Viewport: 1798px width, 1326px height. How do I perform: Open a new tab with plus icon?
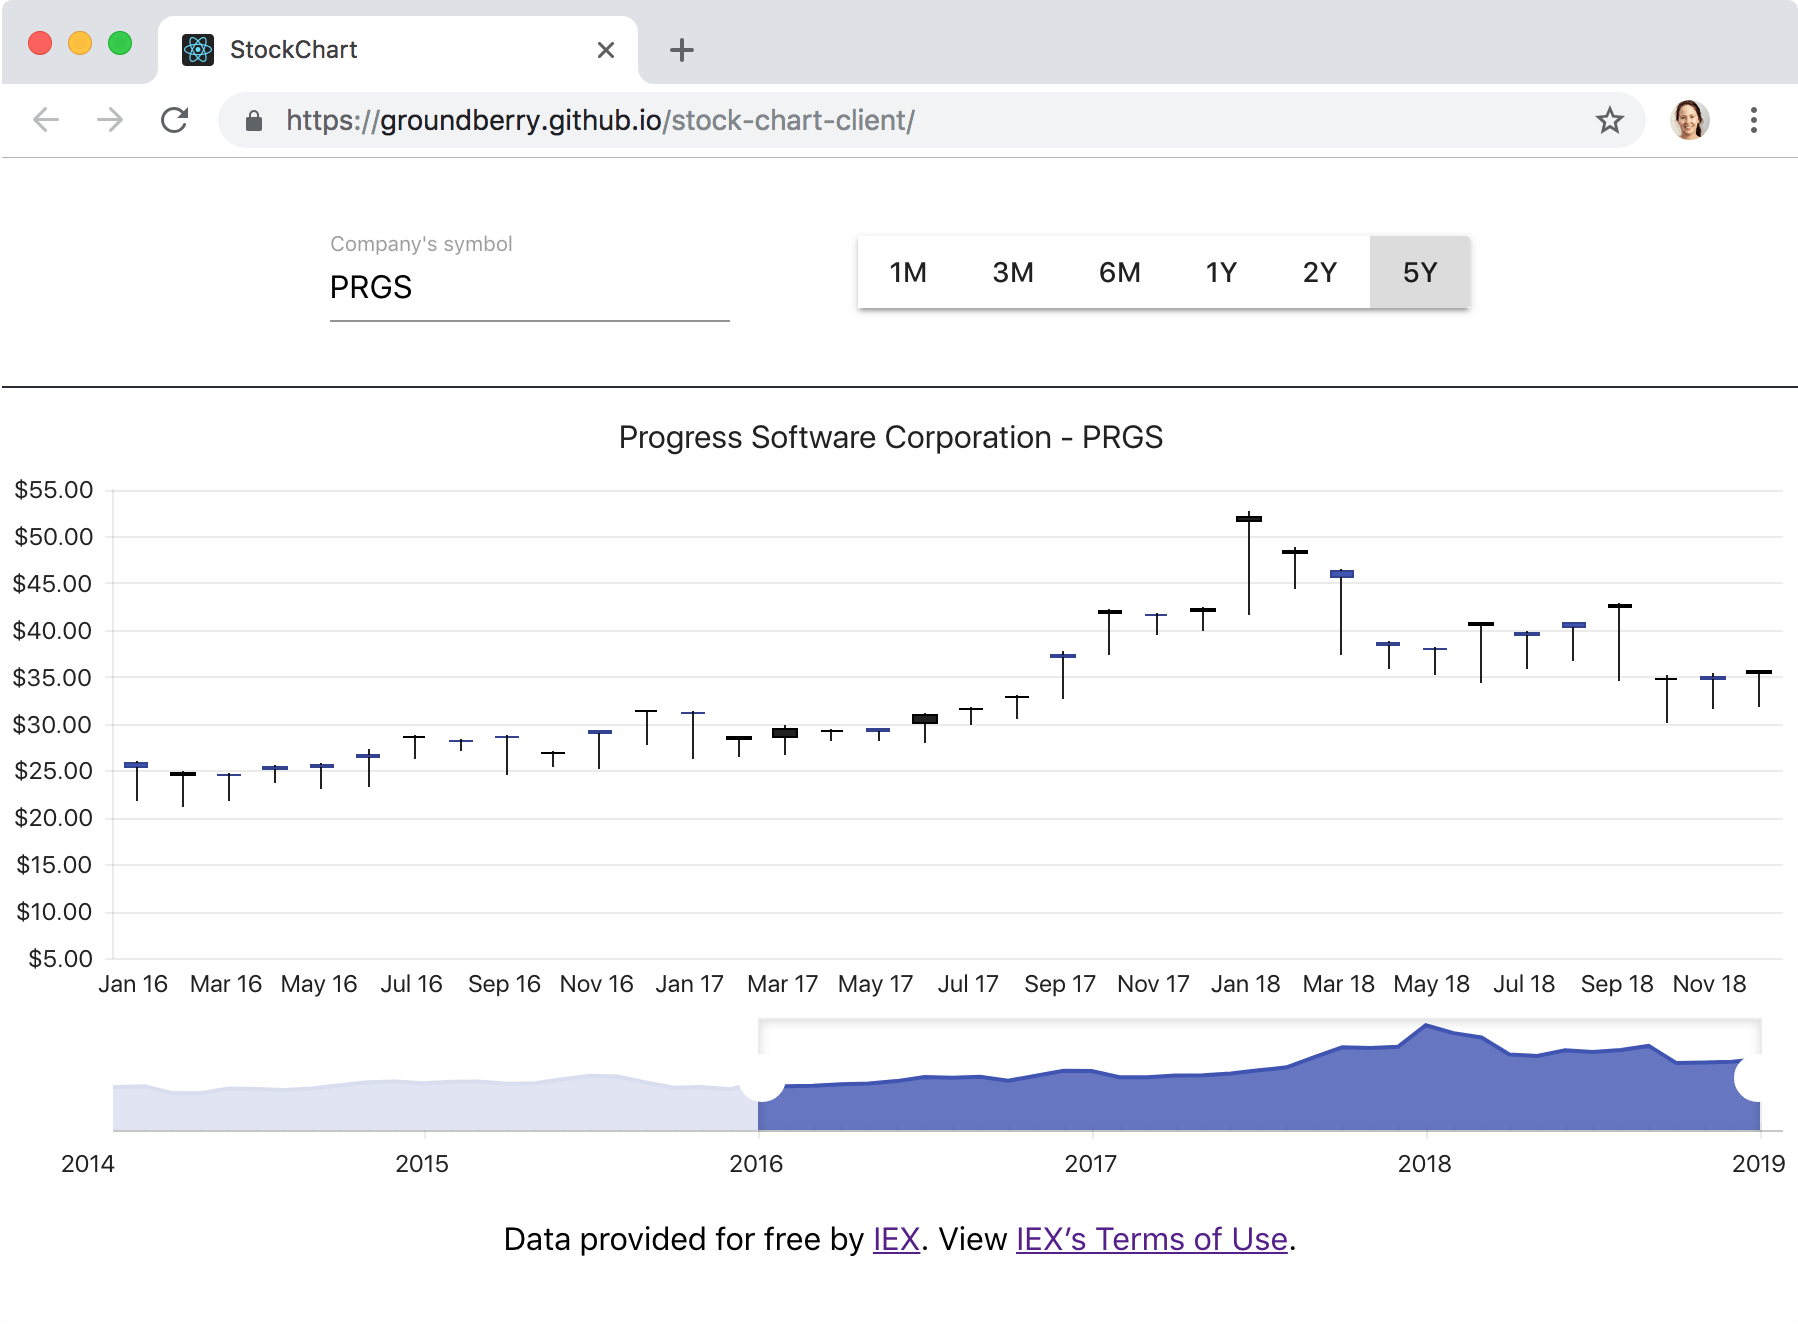coord(682,50)
